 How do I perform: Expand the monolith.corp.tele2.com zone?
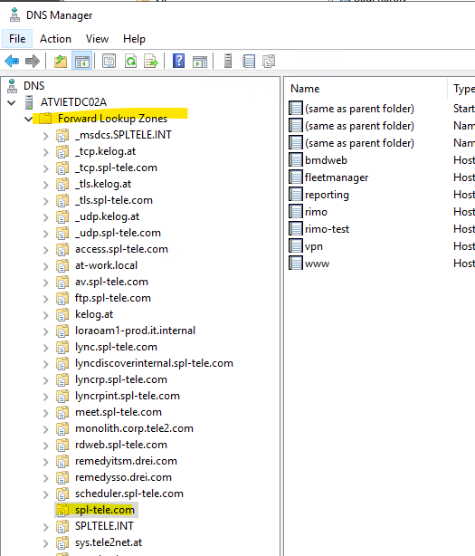click(45, 429)
